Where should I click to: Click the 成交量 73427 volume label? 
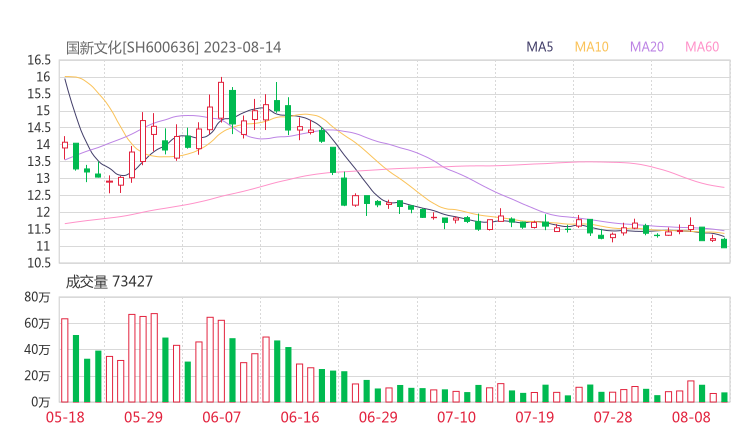tap(109, 282)
